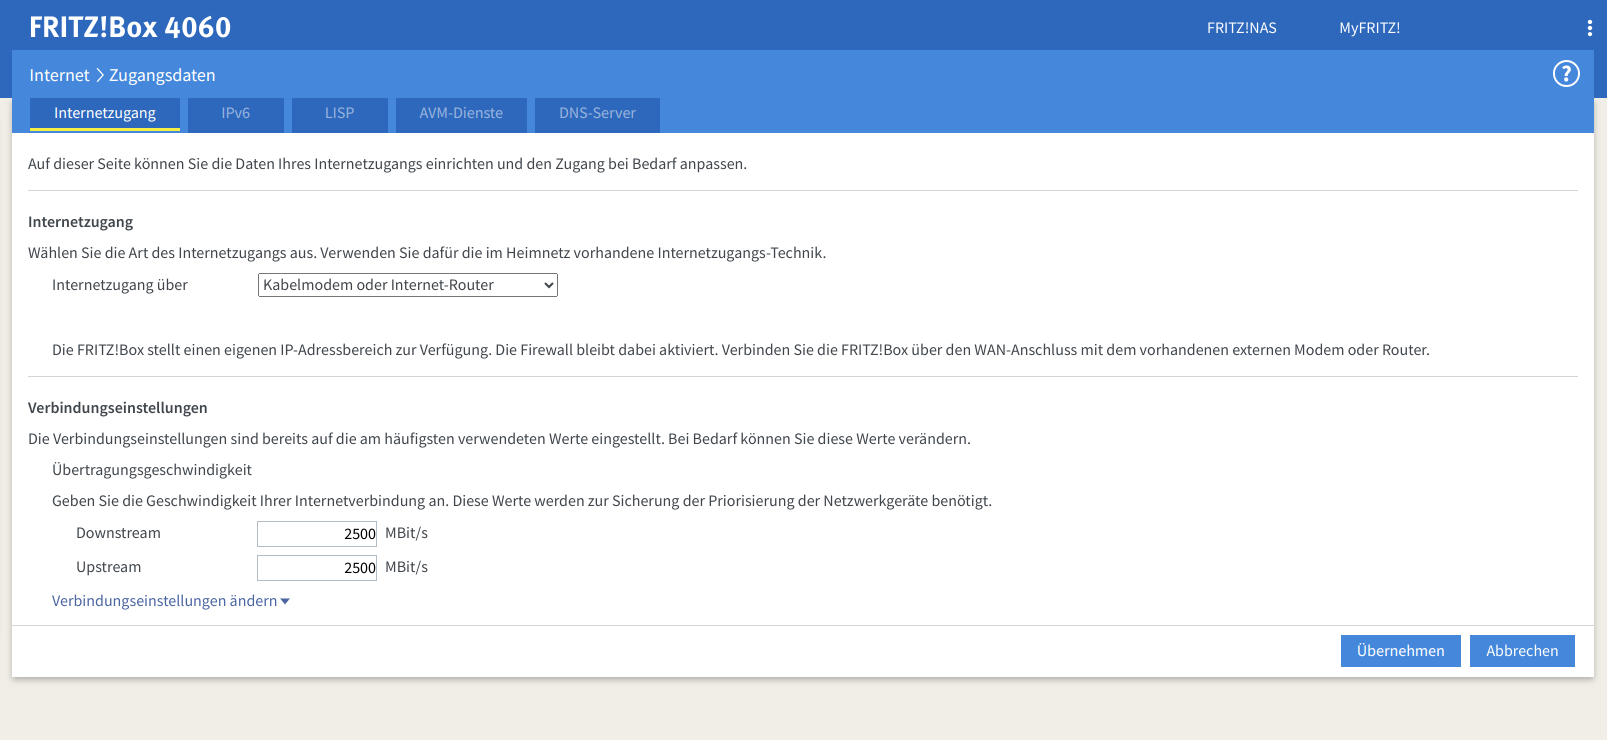This screenshot has width=1607, height=740.
Task: Focus the Upstream speed input
Action: [316, 568]
